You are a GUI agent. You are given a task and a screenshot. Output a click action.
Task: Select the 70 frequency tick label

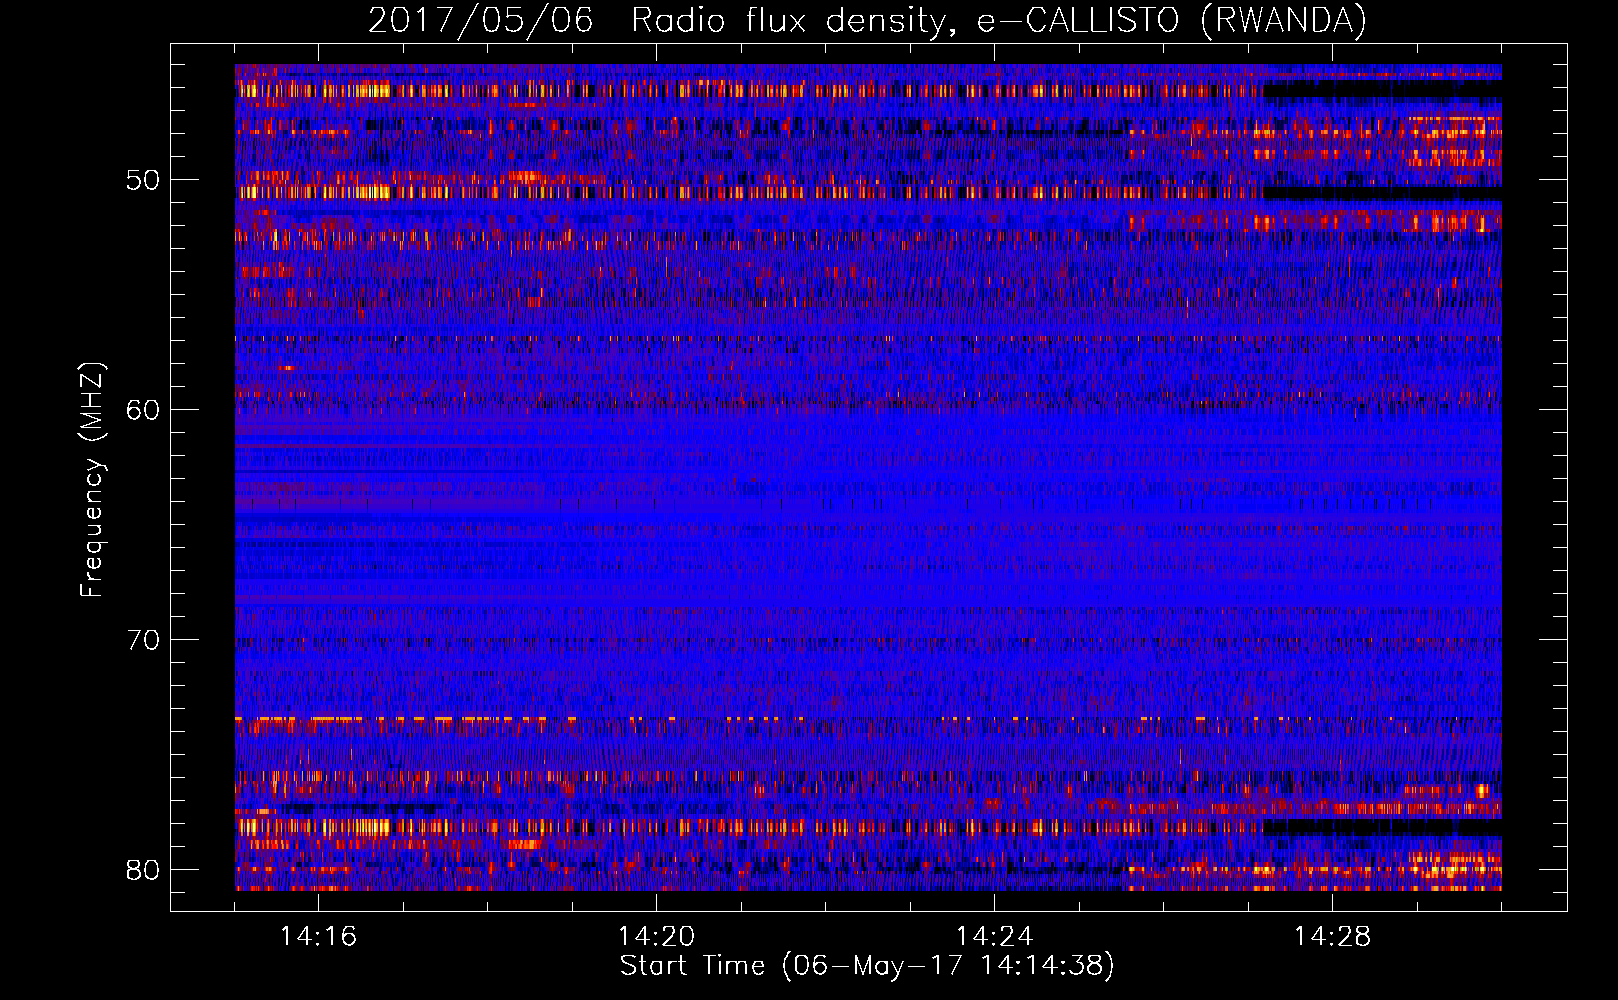point(143,640)
